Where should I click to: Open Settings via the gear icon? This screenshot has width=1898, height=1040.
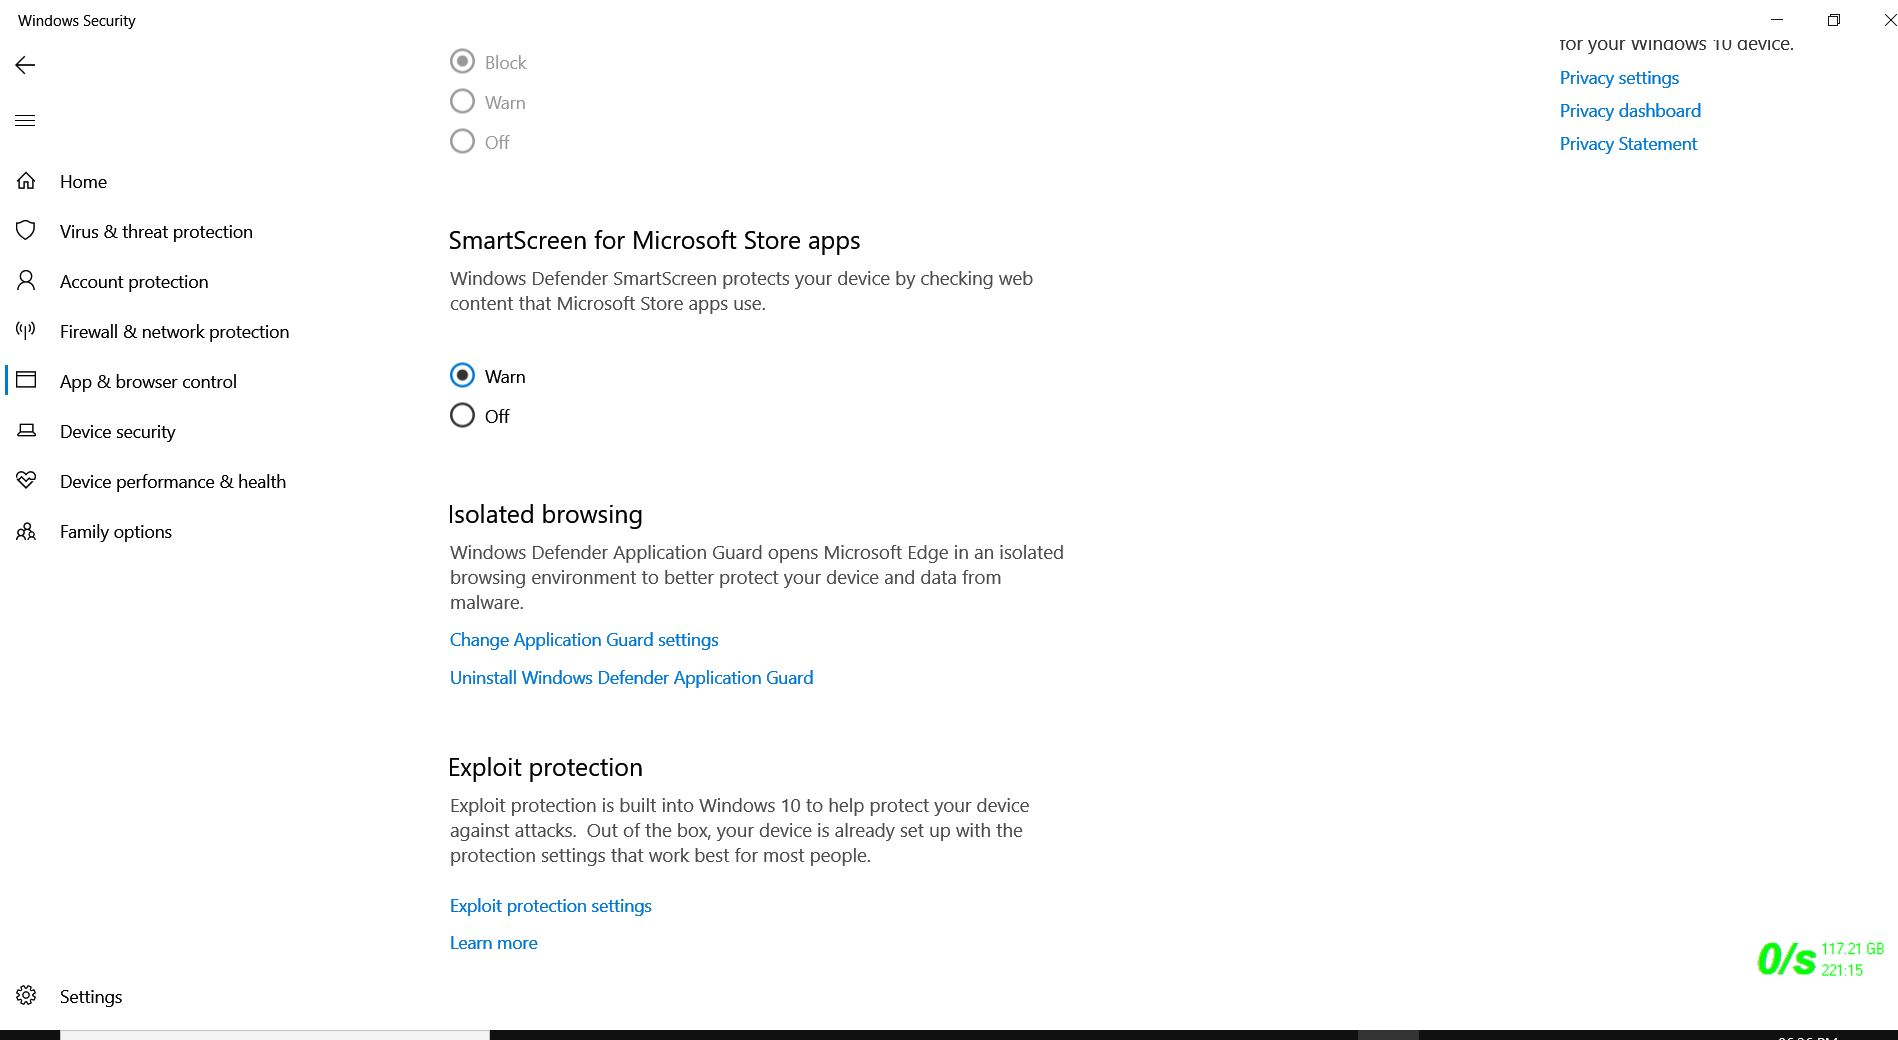point(26,996)
